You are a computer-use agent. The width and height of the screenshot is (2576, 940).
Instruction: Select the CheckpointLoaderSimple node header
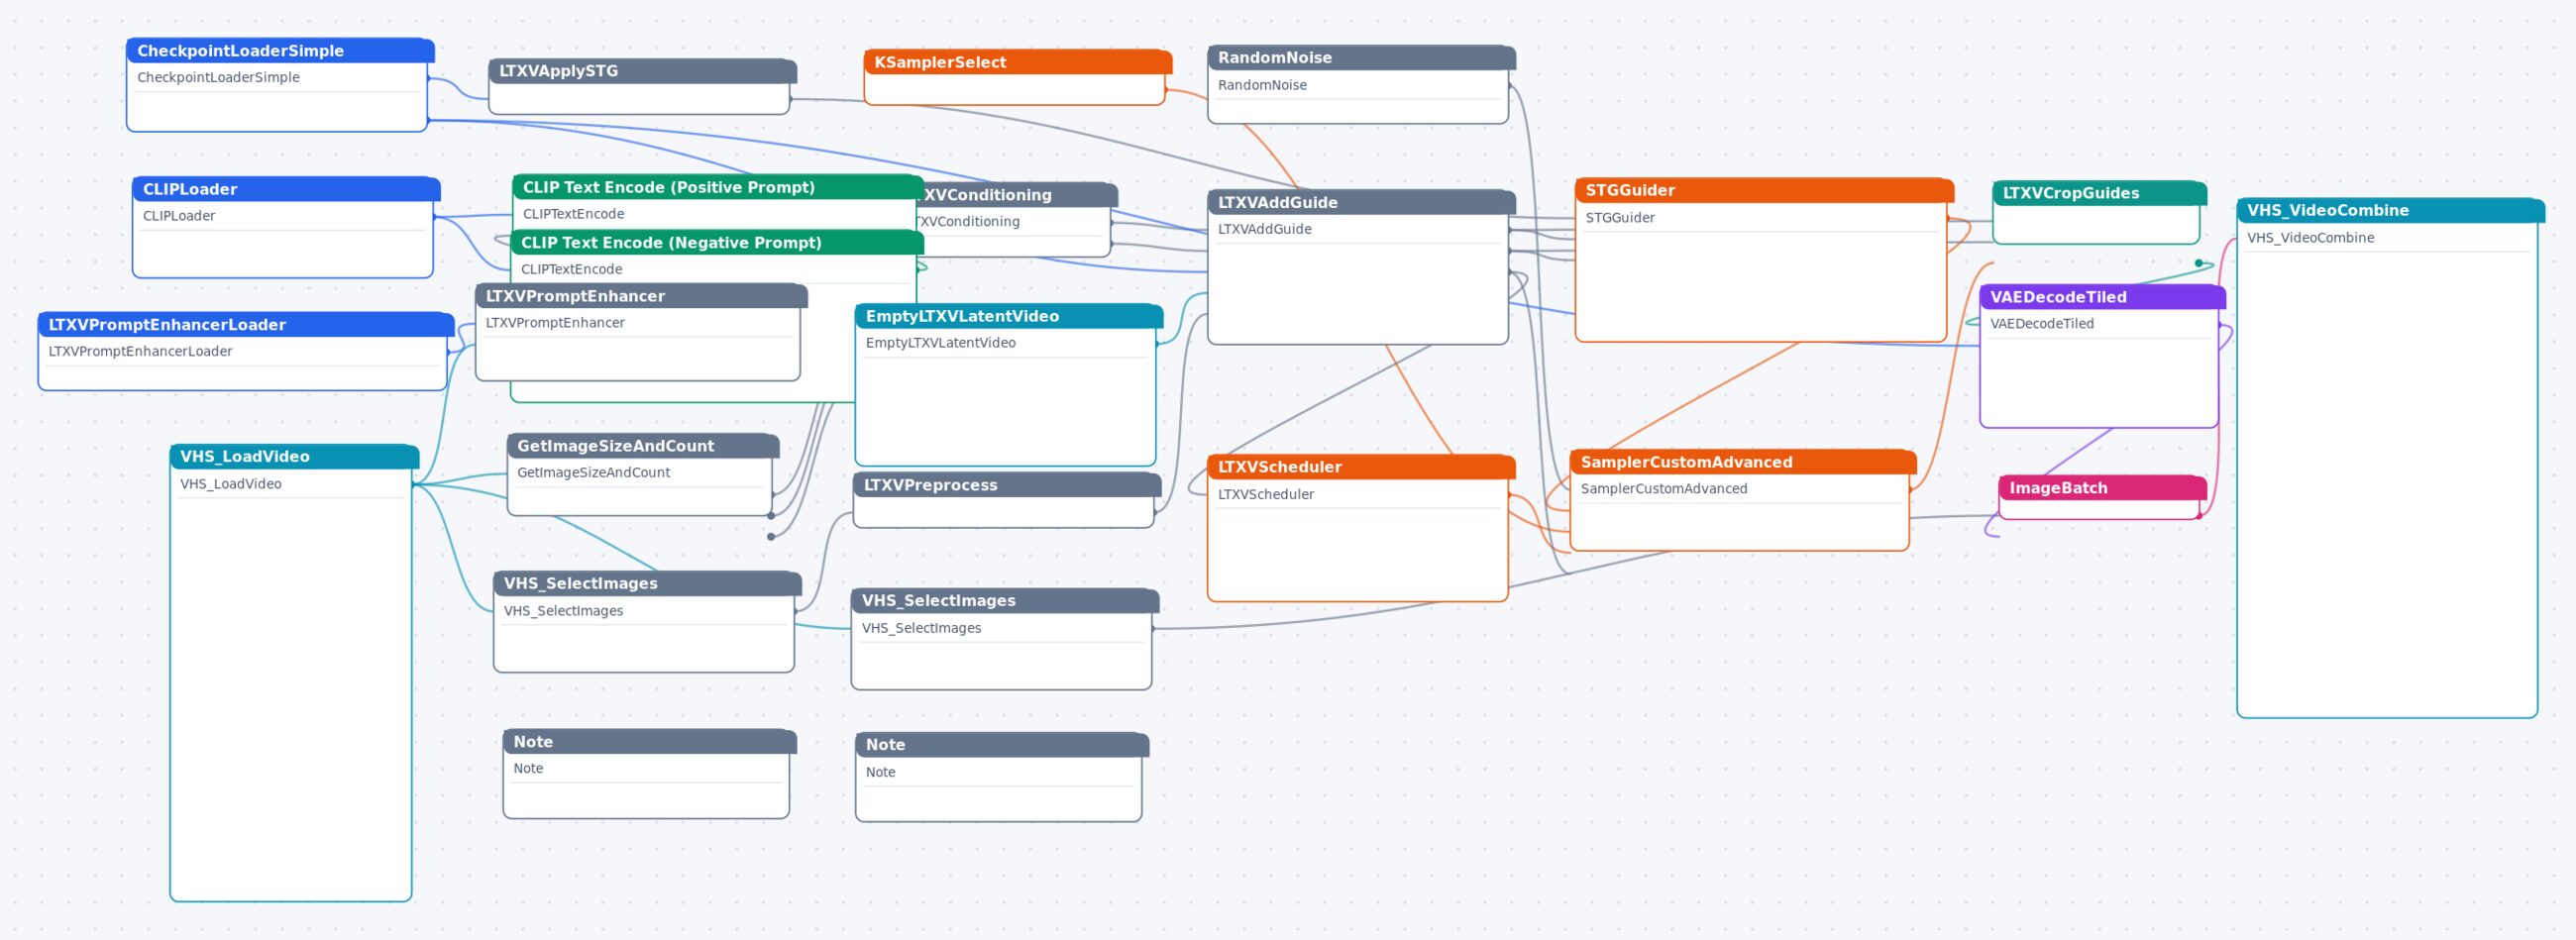280,51
